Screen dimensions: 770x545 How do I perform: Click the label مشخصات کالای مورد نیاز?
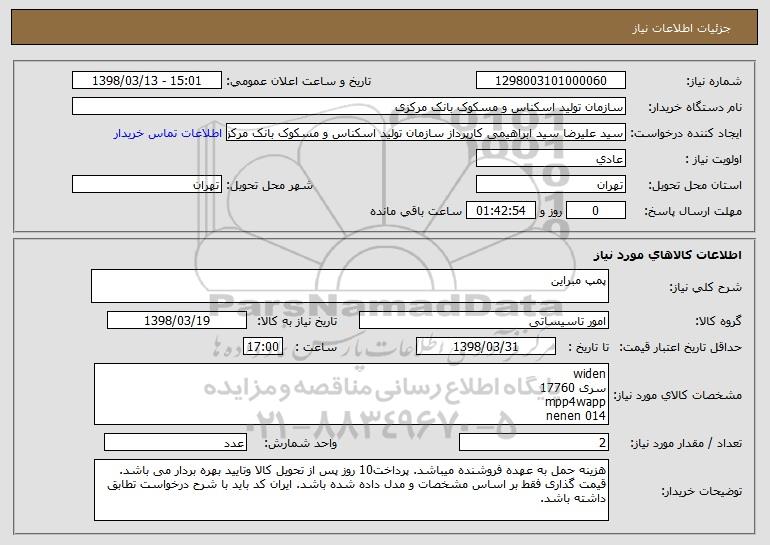coord(678,395)
